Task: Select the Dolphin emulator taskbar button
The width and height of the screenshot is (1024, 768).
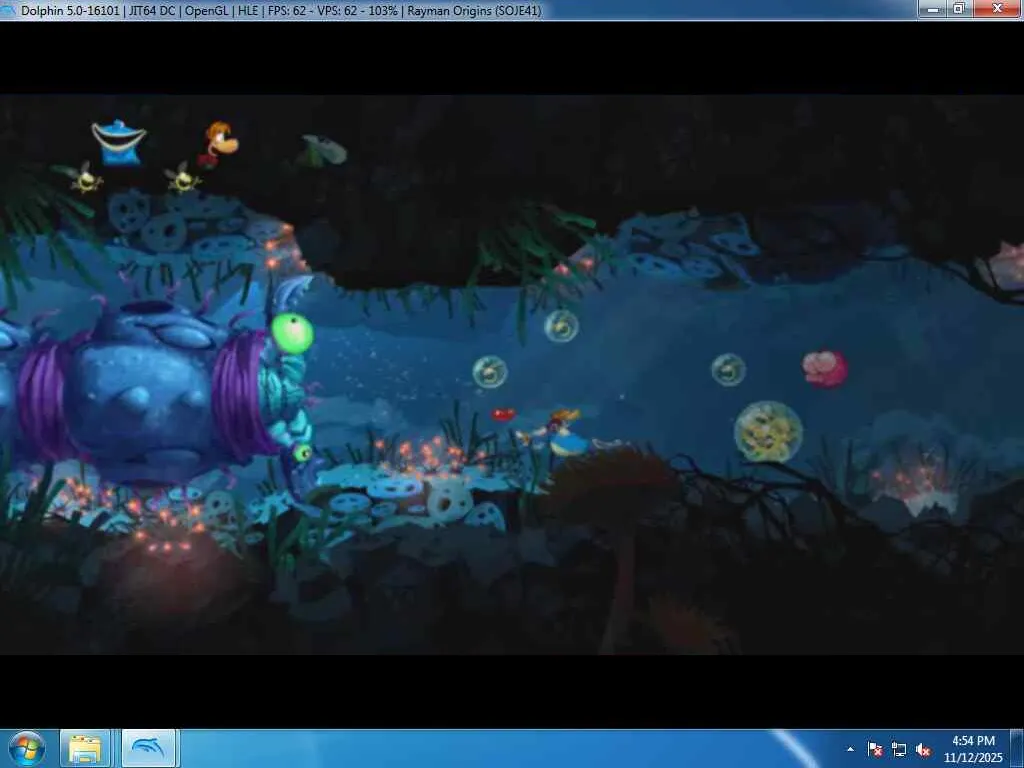Action: pos(148,749)
